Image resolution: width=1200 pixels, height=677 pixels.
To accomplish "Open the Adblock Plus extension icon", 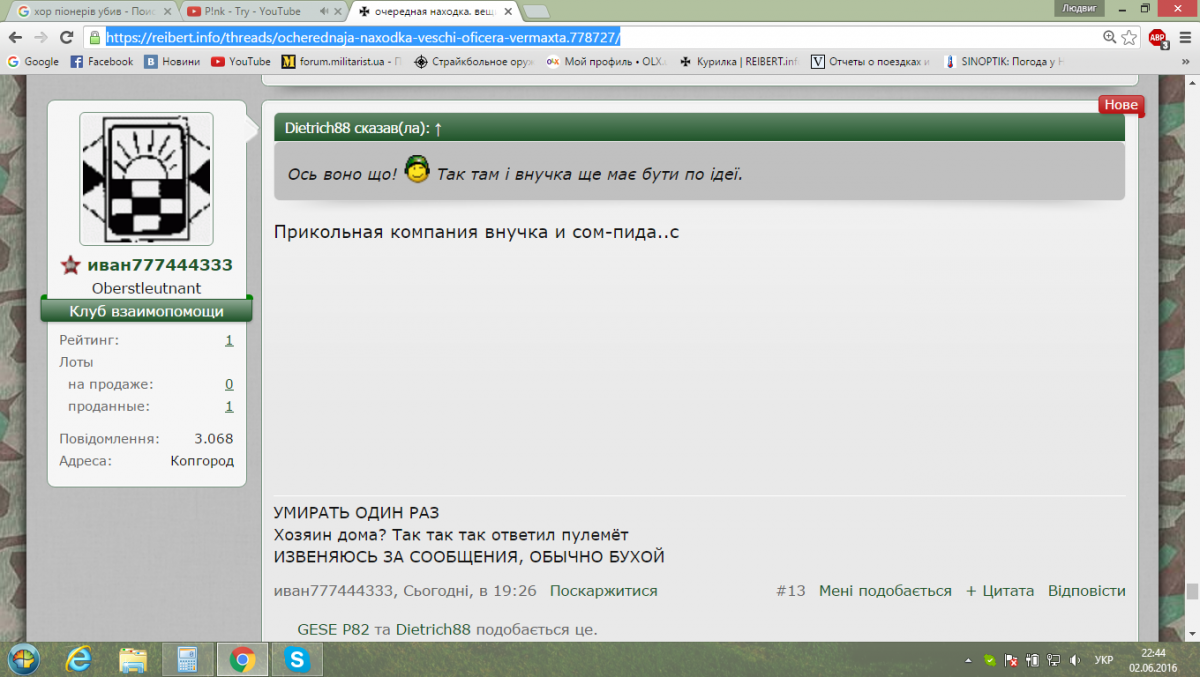I will click(1157, 38).
